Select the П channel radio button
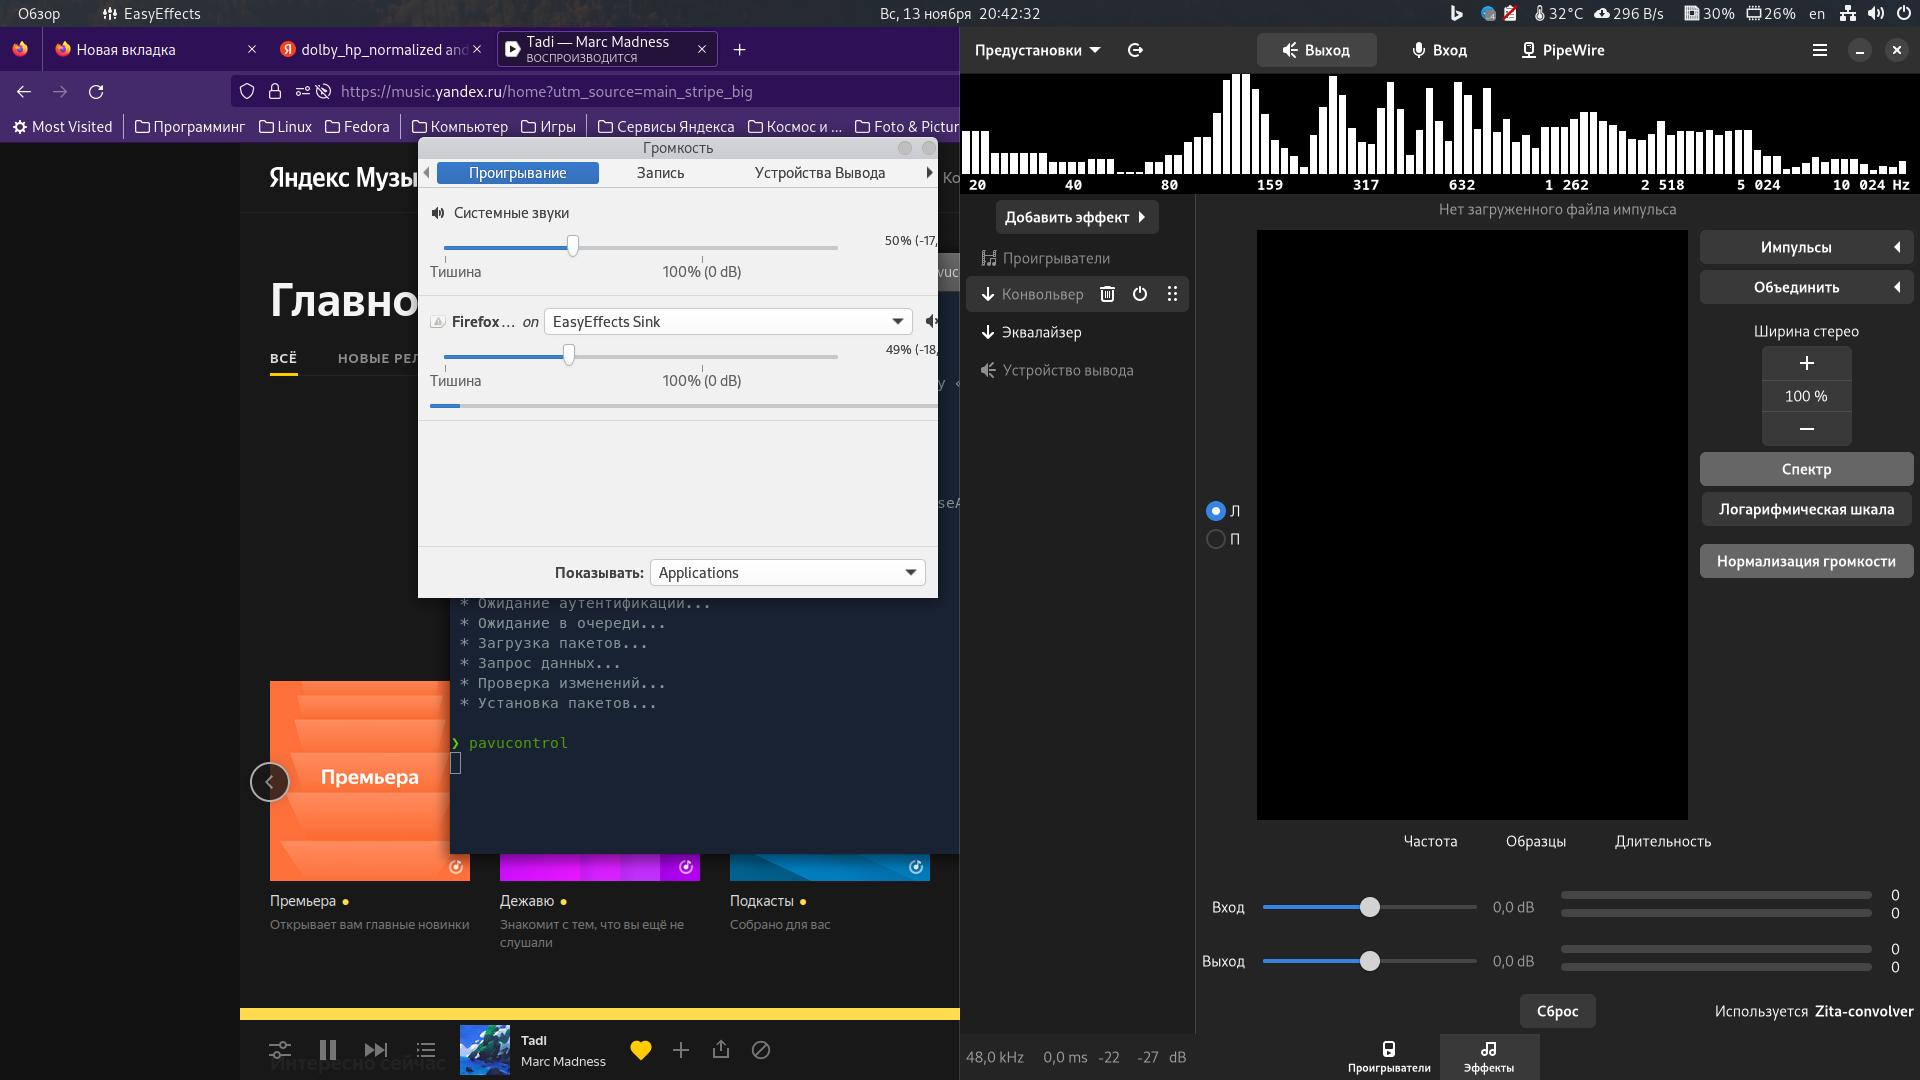The width and height of the screenshot is (1920, 1080). [x=1216, y=539]
